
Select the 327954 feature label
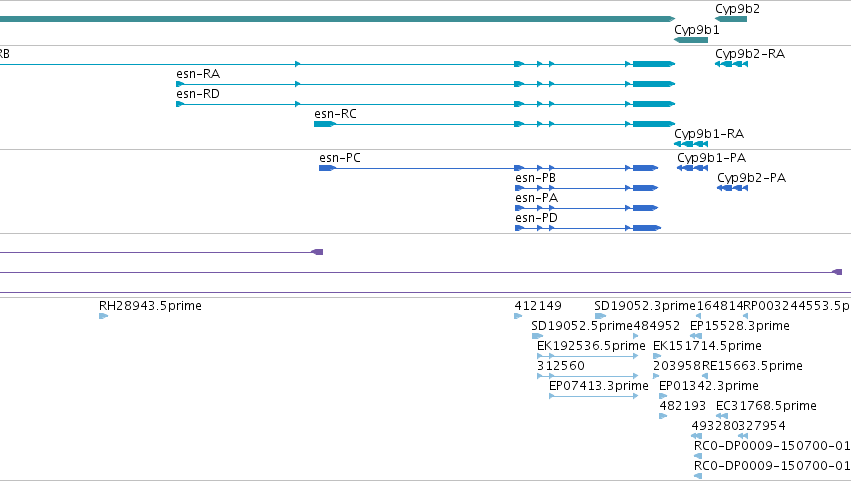(x=762, y=427)
